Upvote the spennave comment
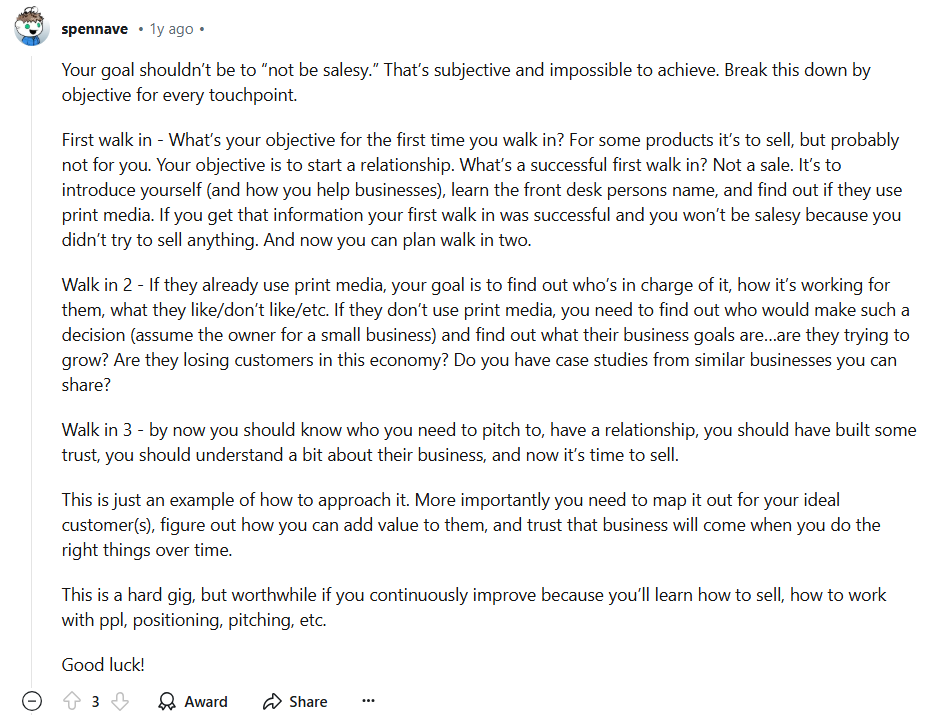943x715 pixels. point(72,701)
